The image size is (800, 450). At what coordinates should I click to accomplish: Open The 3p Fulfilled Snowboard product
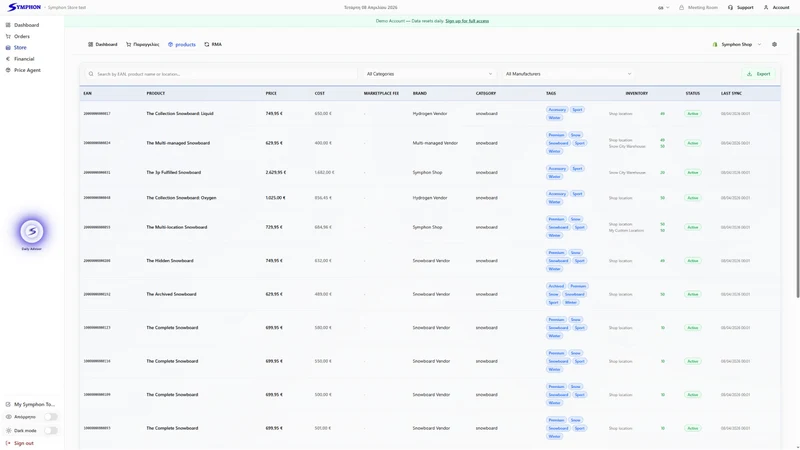coord(173,172)
